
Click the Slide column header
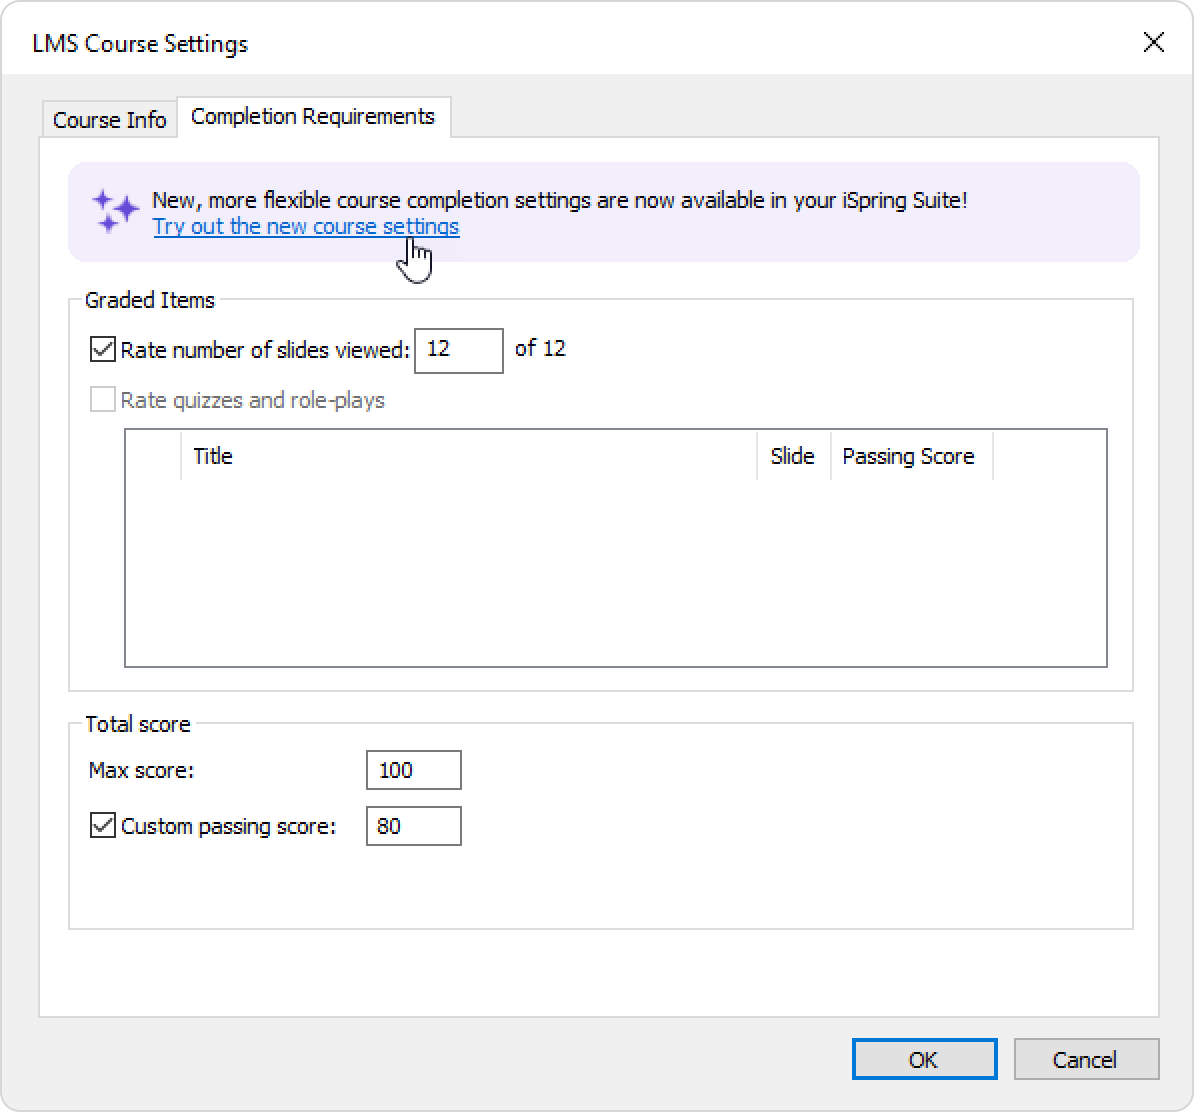pyautogui.click(x=793, y=456)
